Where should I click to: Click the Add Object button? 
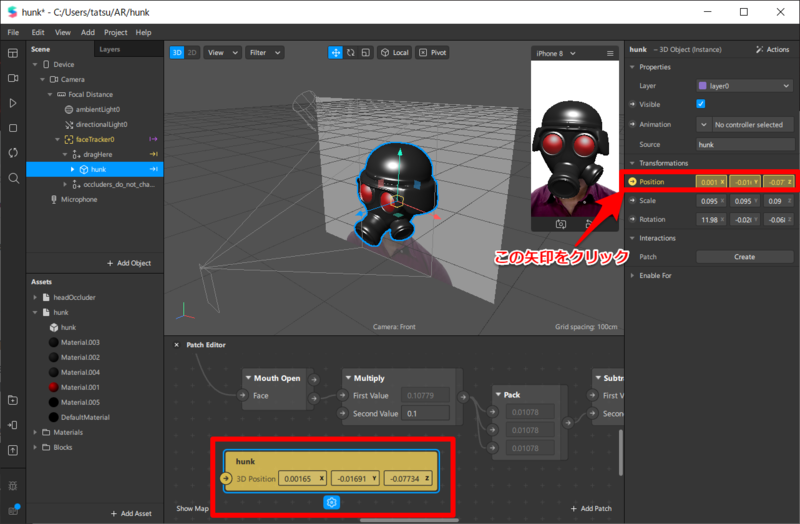click(129, 263)
